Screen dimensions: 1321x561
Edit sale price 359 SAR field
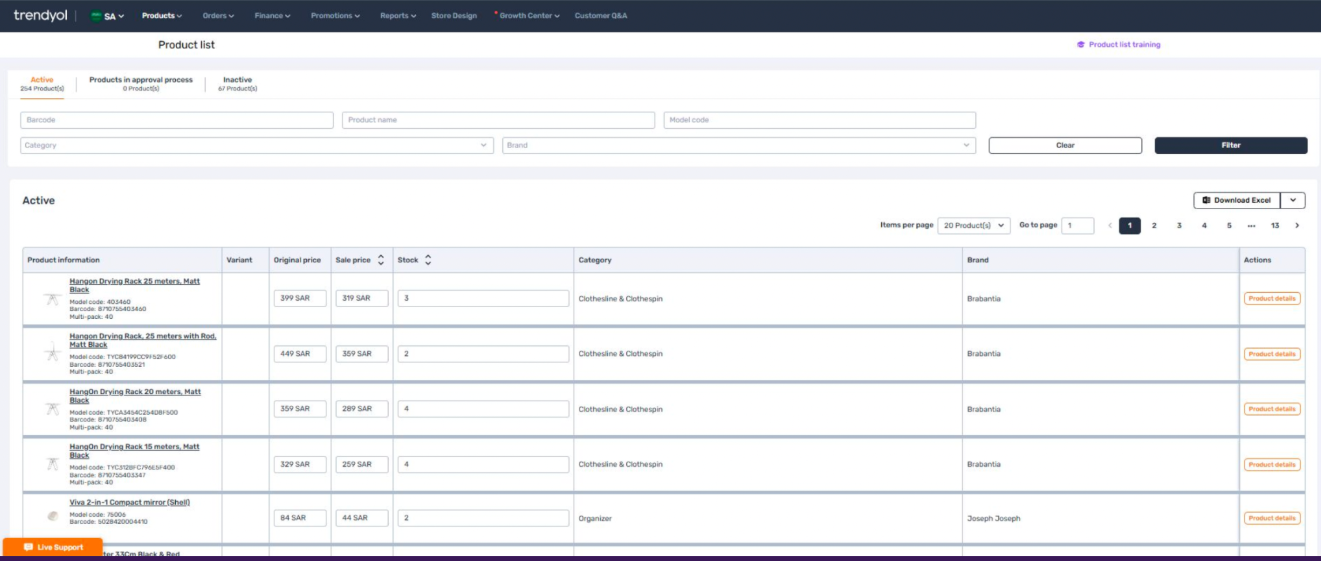coord(361,354)
